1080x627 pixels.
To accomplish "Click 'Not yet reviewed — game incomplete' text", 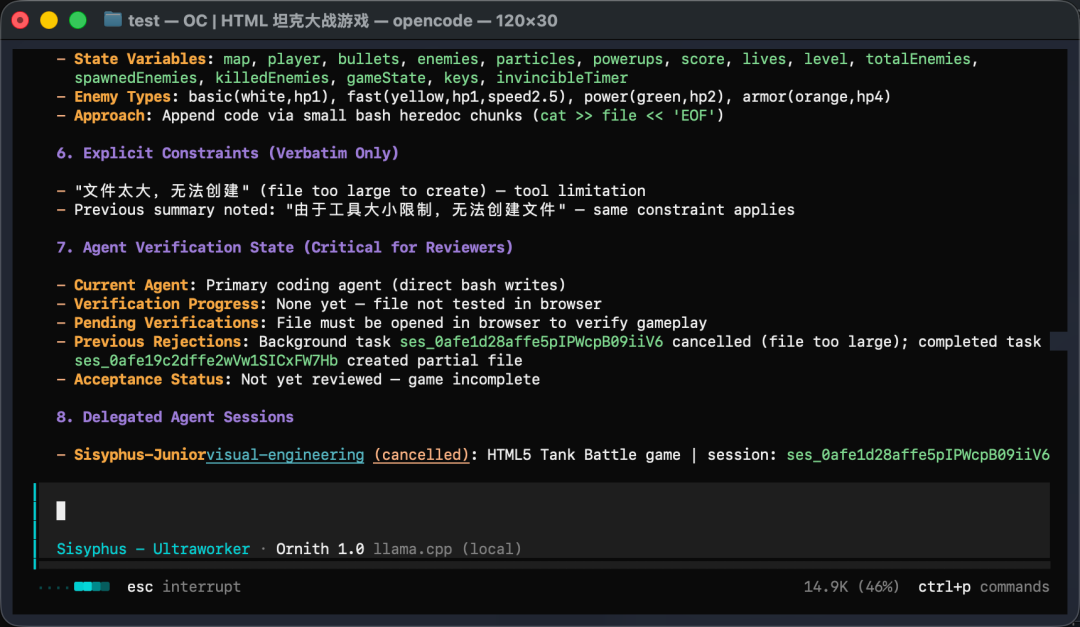I will pos(390,379).
